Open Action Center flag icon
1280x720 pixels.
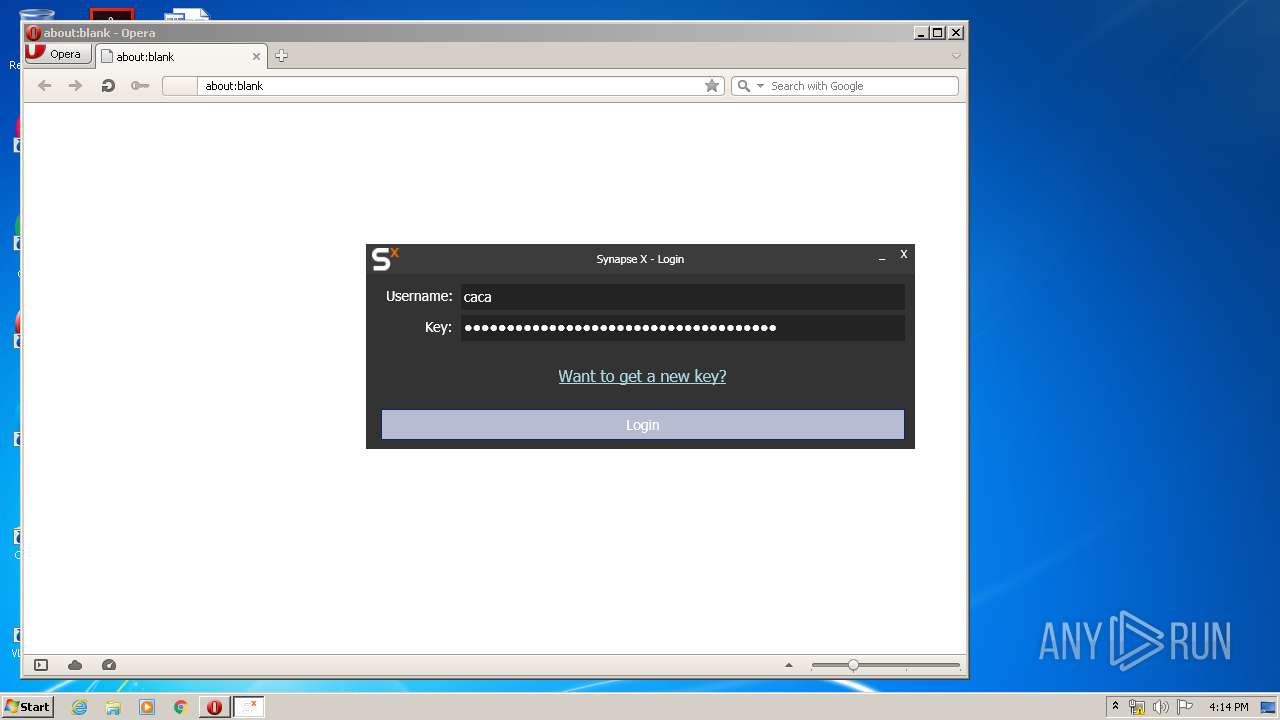(x=1185, y=707)
